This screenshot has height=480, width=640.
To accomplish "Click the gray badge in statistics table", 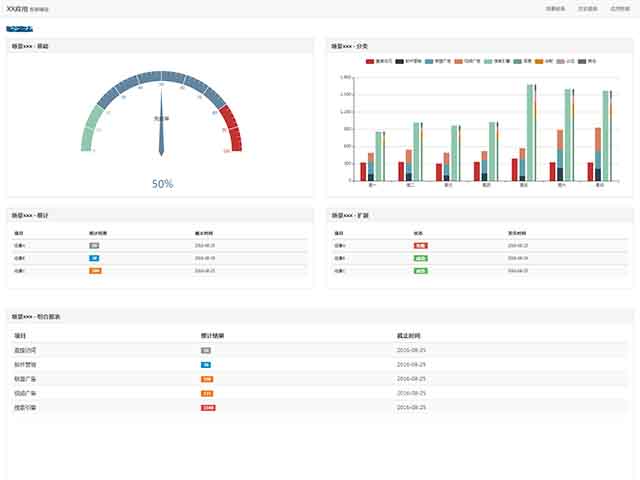I will (94, 245).
